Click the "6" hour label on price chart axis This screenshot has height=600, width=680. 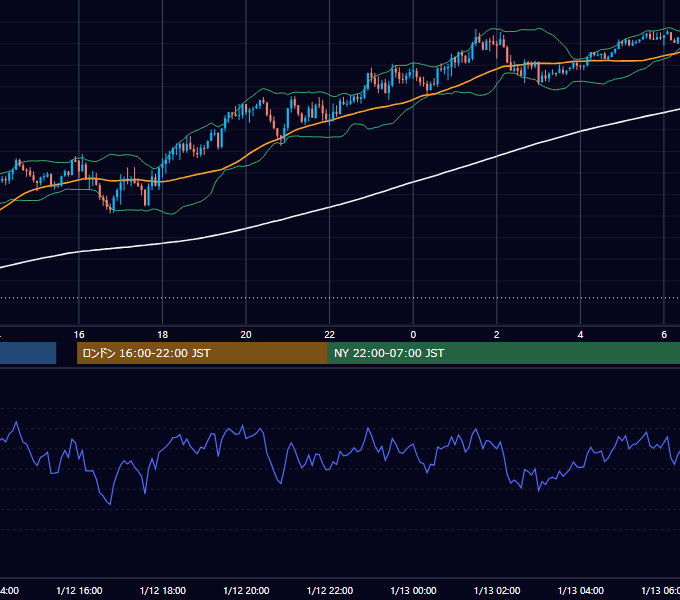[664, 335]
